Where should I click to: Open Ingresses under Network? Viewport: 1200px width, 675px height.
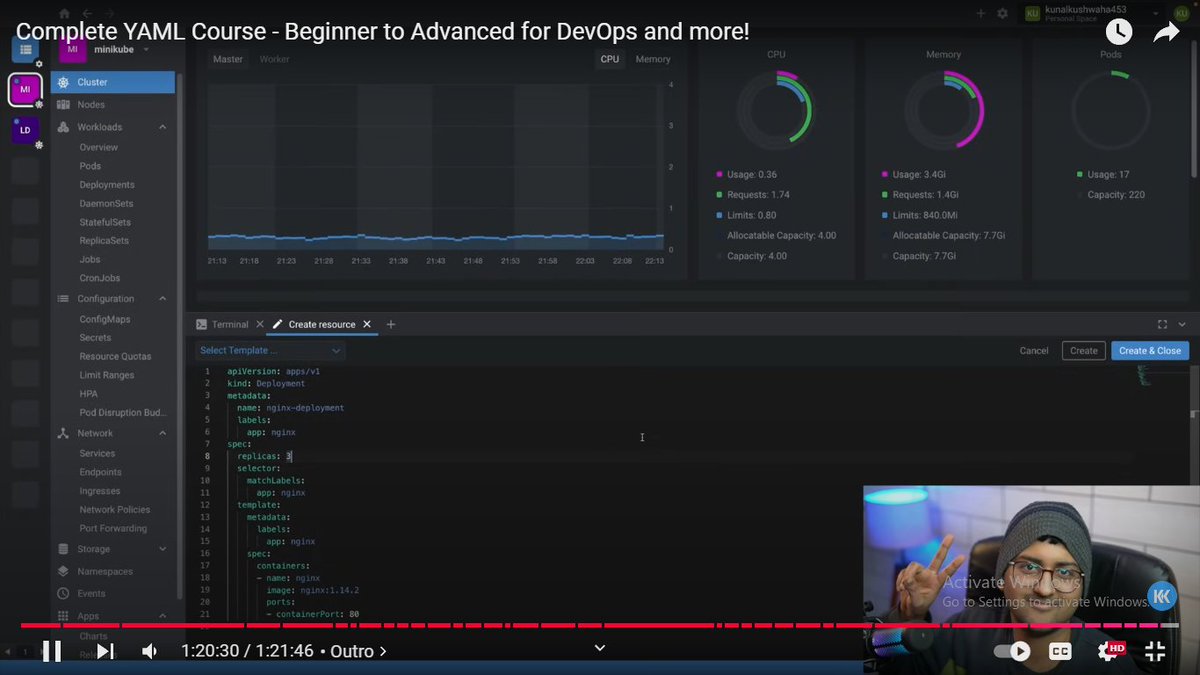point(100,491)
